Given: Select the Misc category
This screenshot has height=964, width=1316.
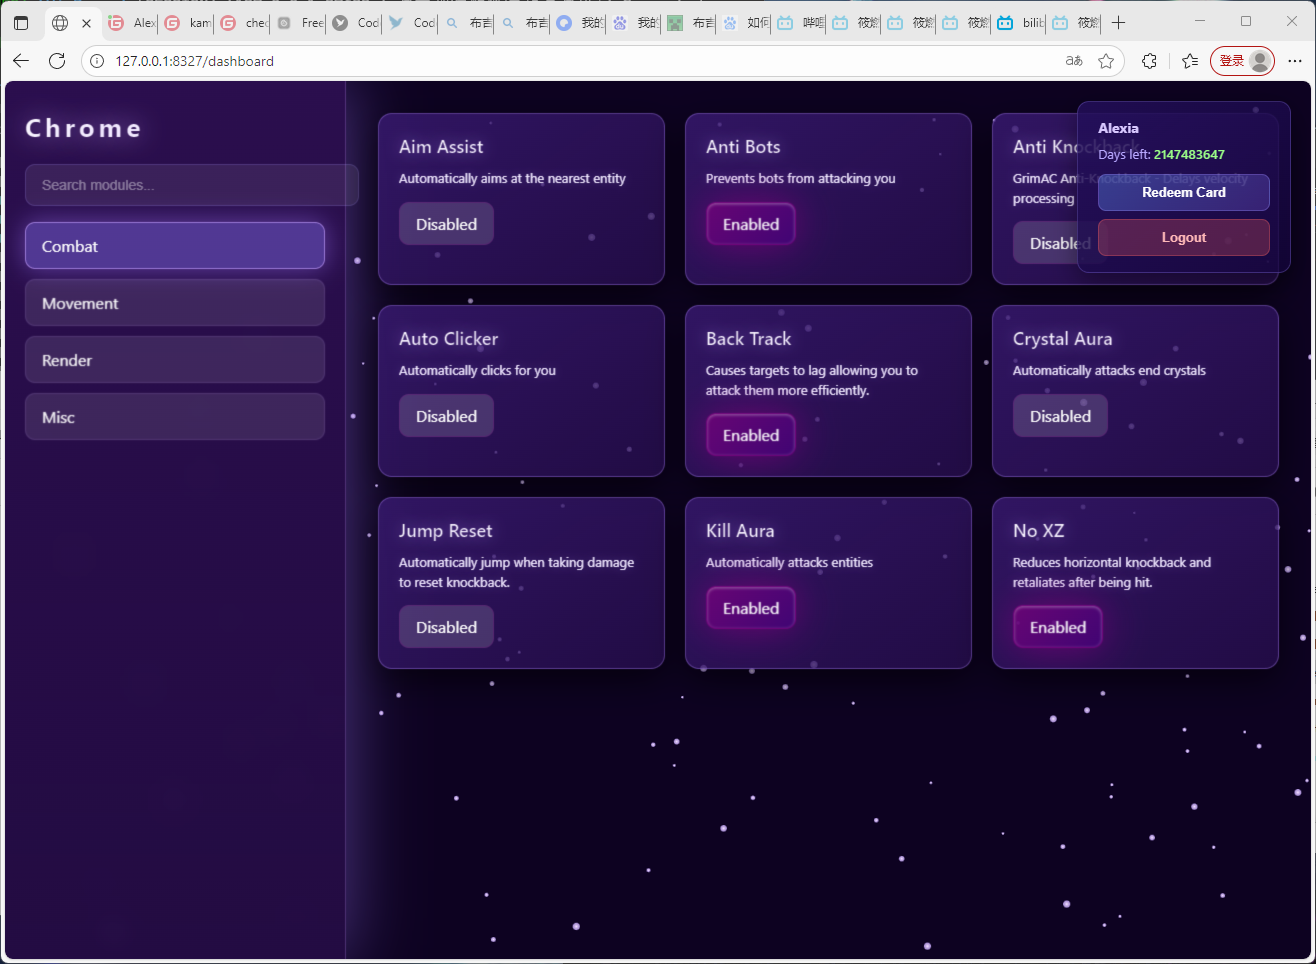Looking at the screenshot, I should click(x=175, y=417).
